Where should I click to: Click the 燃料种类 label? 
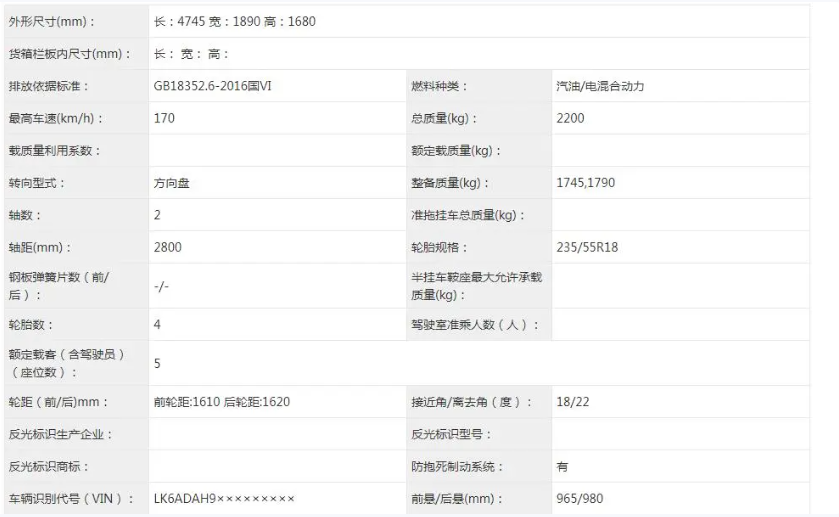[439, 86]
